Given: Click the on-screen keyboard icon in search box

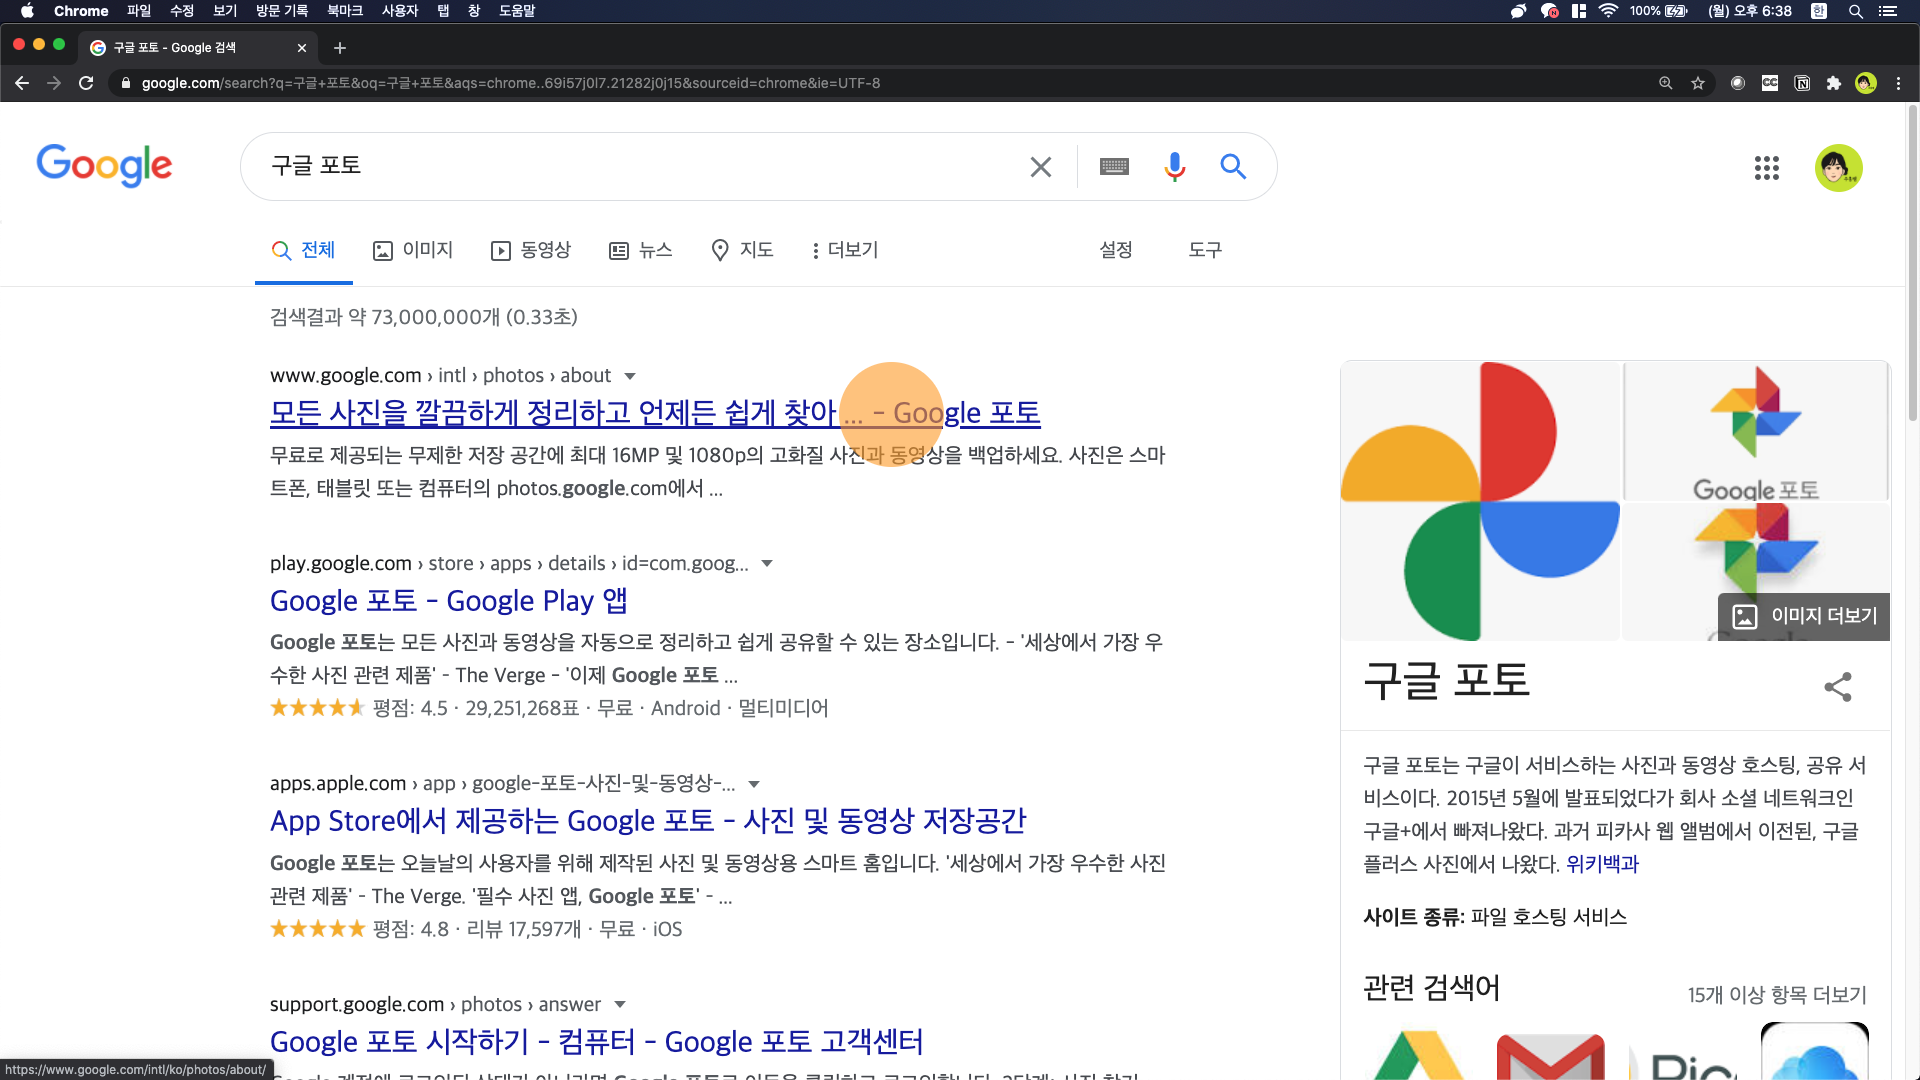Looking at the screenshot, I should [1114, 167].
